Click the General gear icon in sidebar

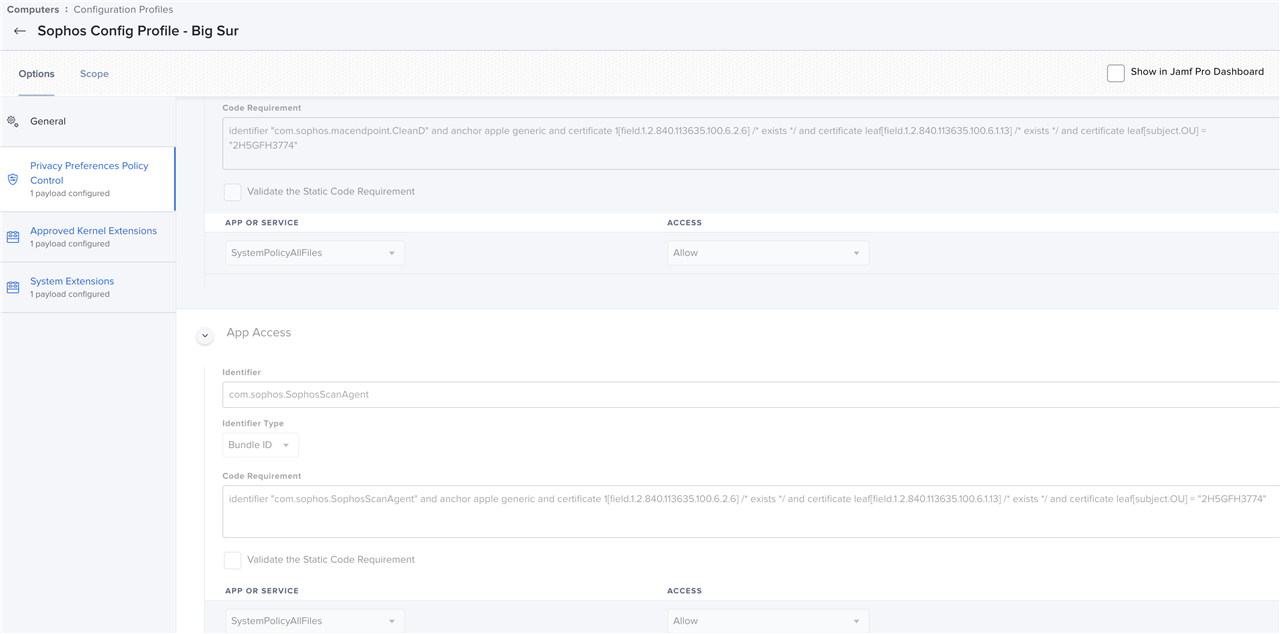tap(13, 121)
